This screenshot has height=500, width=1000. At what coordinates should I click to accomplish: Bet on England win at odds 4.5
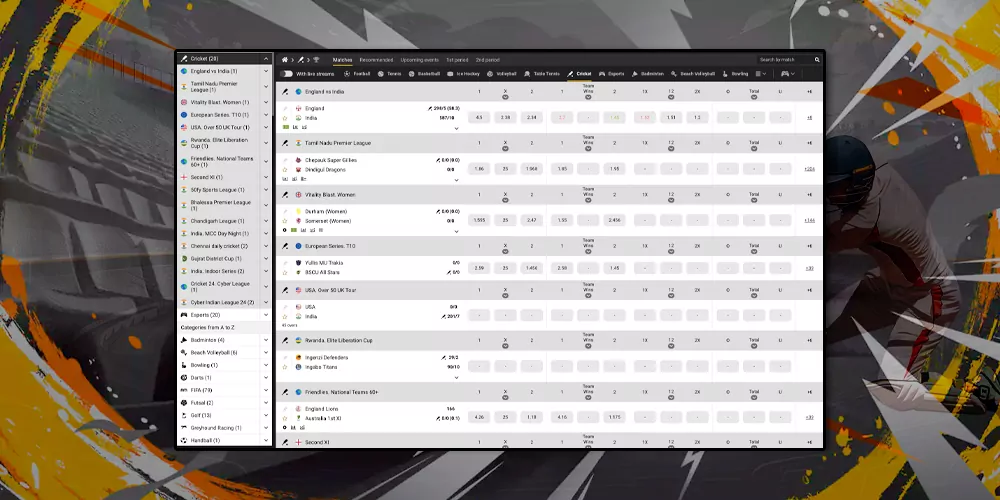[x=479, y=117]
